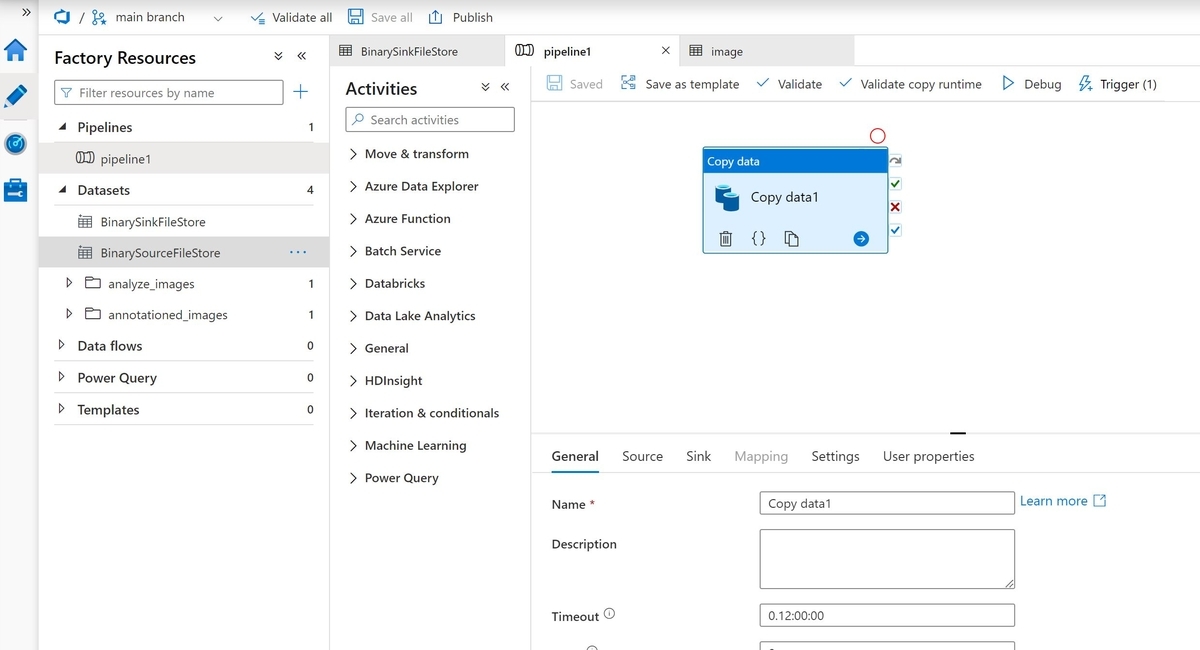Open the Sink tab
The height and width of the screenshot is (650, 1200).
[698, 456]
